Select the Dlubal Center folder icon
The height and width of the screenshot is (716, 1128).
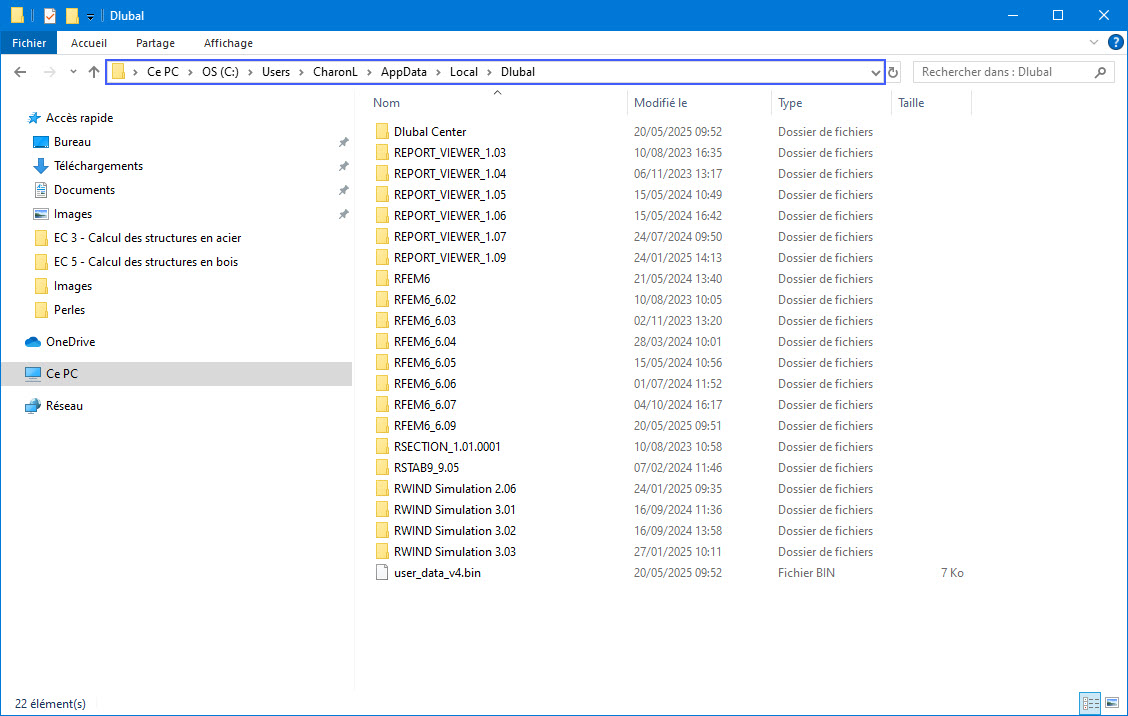(x=382, y=132)
